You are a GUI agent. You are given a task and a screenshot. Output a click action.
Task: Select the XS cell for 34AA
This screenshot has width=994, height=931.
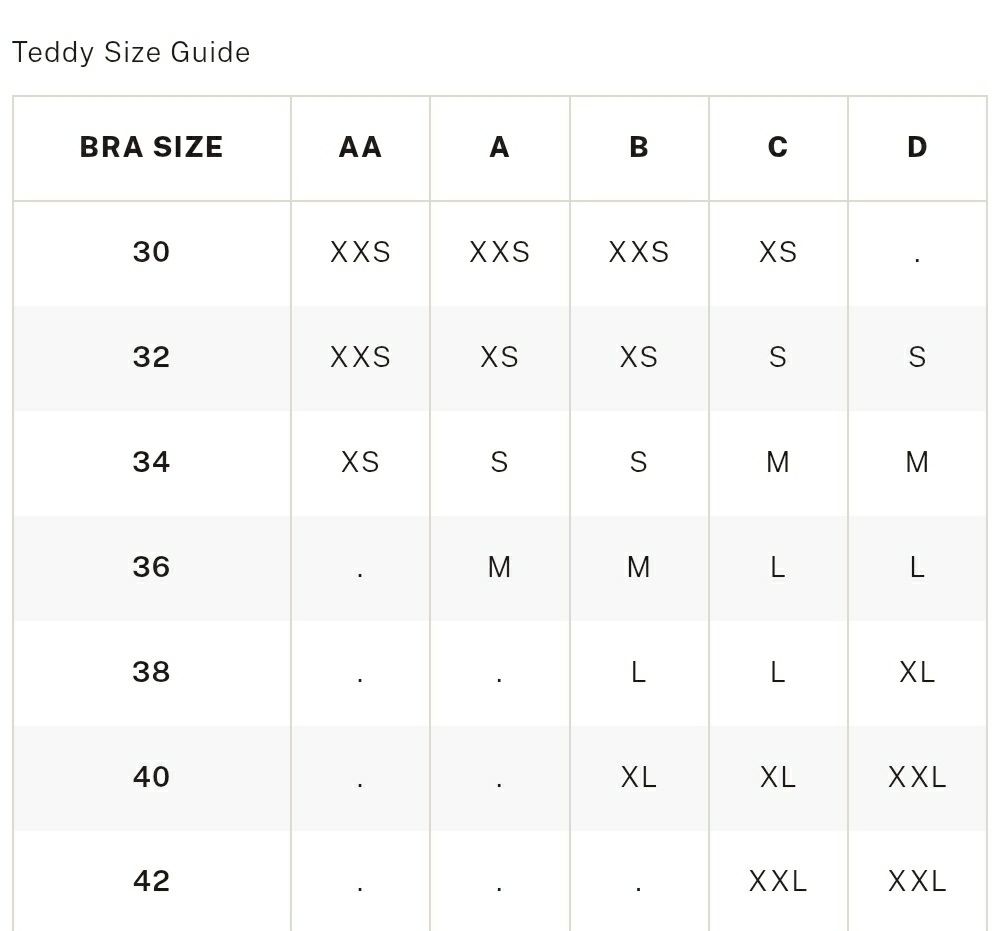coord(360,462)
